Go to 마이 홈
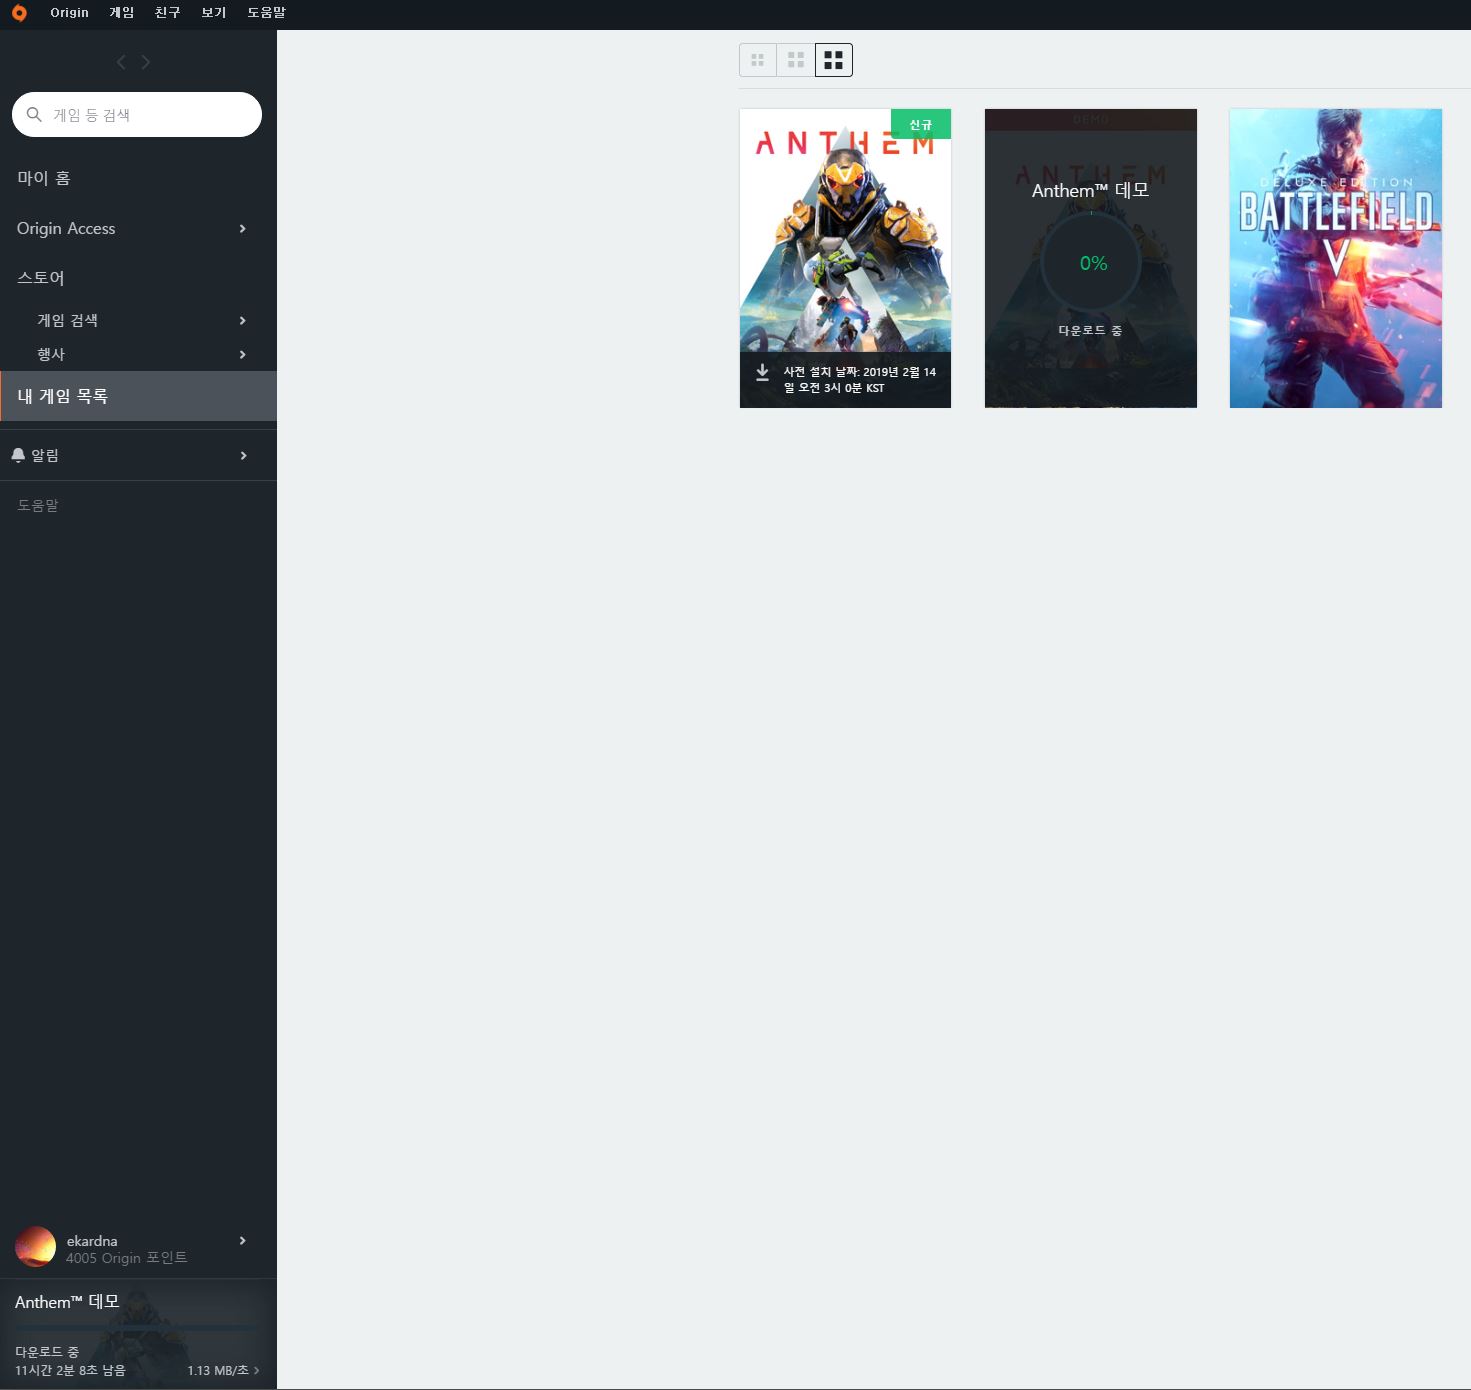1471x1390 pixels. [44, 178]
